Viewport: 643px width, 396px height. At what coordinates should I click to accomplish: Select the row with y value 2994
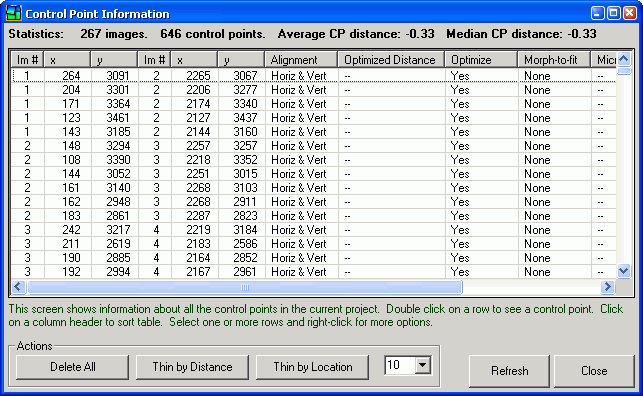pyautogui.click(x=314, y=271)
